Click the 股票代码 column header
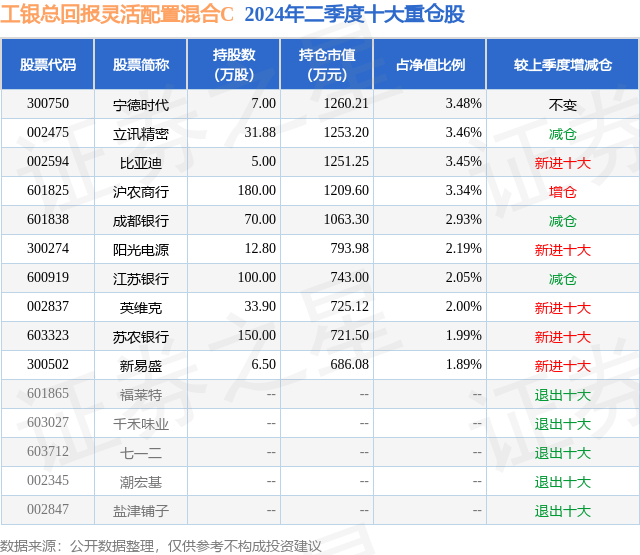The height and width of the screenshot is (555, 640). (x=48, y=64)
